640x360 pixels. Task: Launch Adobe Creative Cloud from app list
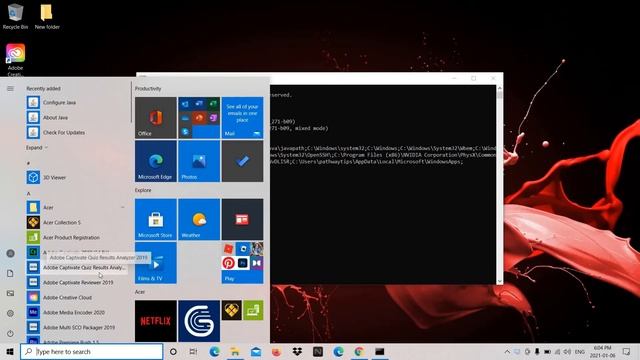click(78, 298)
